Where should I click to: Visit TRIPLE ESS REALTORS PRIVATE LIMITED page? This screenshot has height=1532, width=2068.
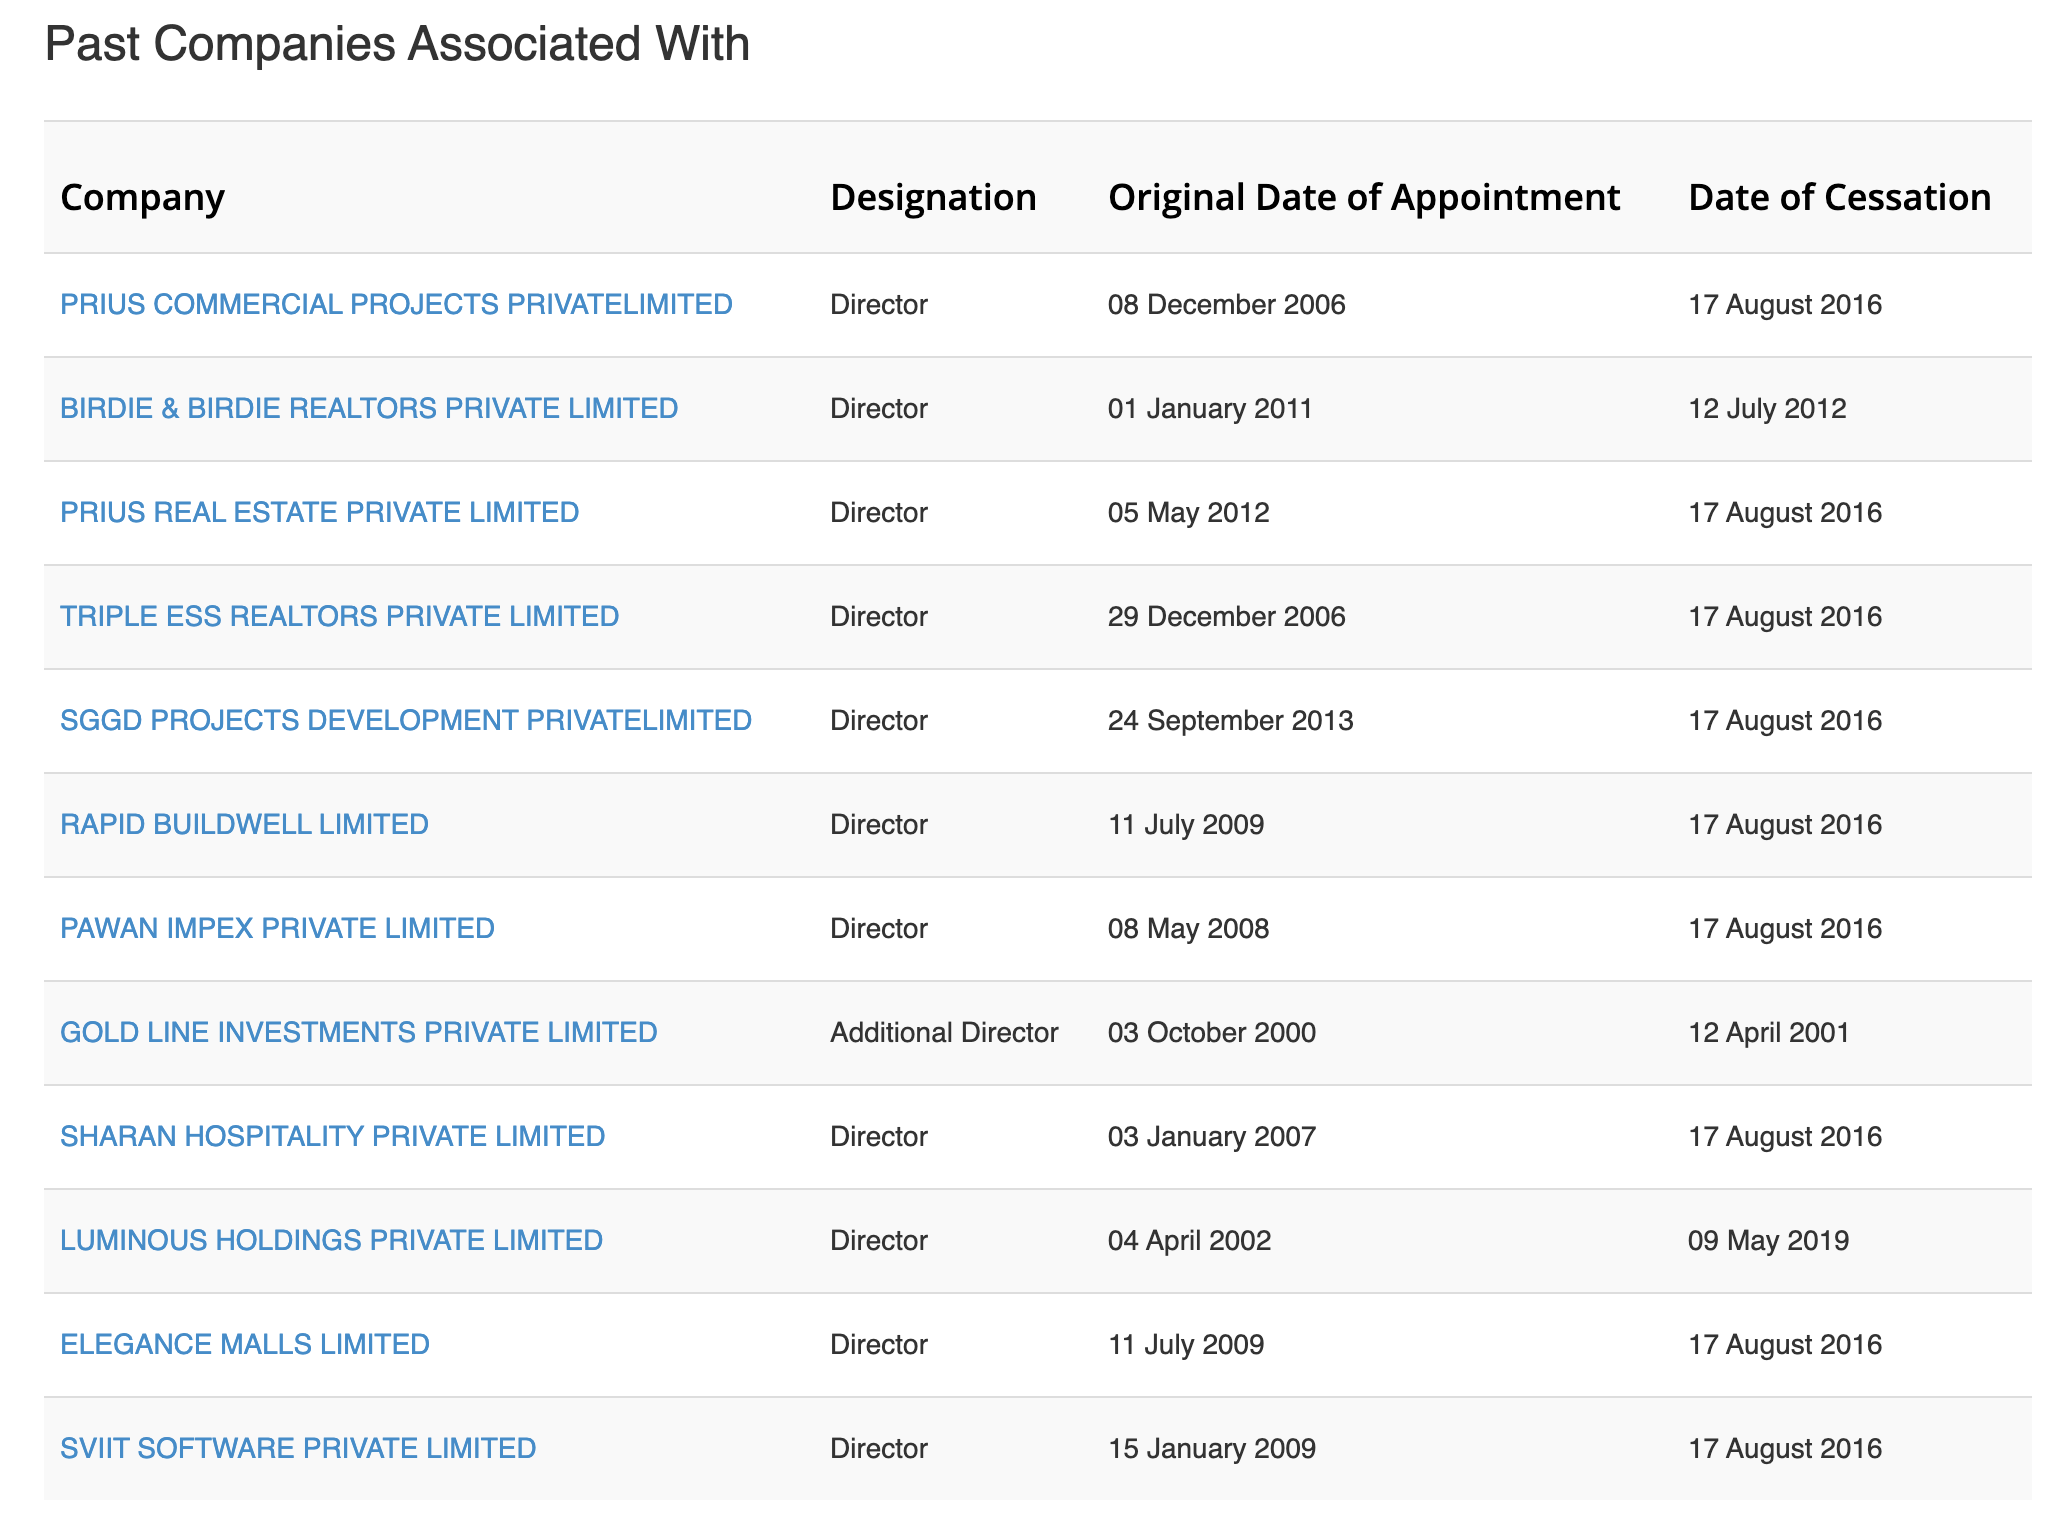339,616
